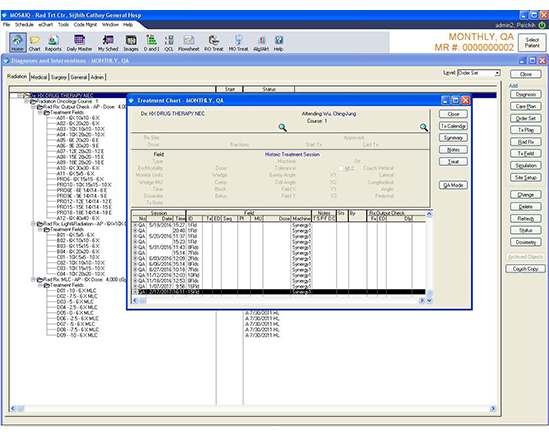This screenshot has width=549, height=437.
Task: Open the File menu
Action: point(6,25)
